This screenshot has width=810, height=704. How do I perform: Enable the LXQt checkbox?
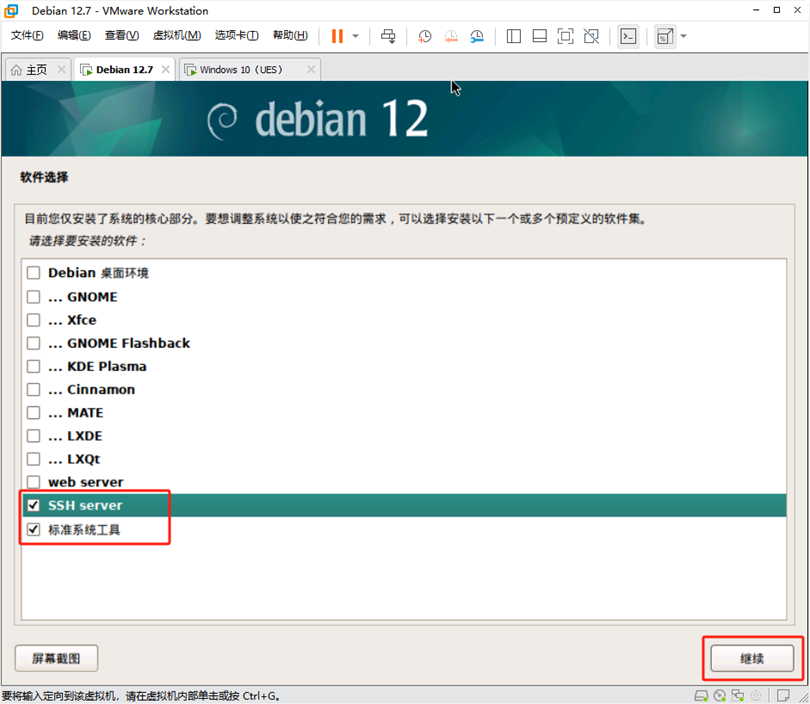tap(34, 459)
